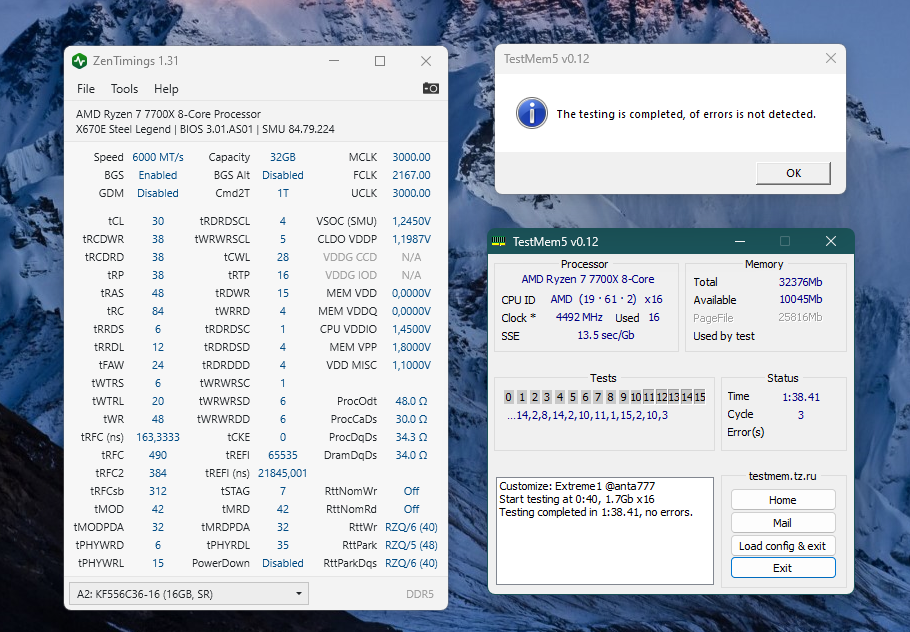
Task: Click the tRFC (ns) value 163,3333
Action: [x=158, y=437]
